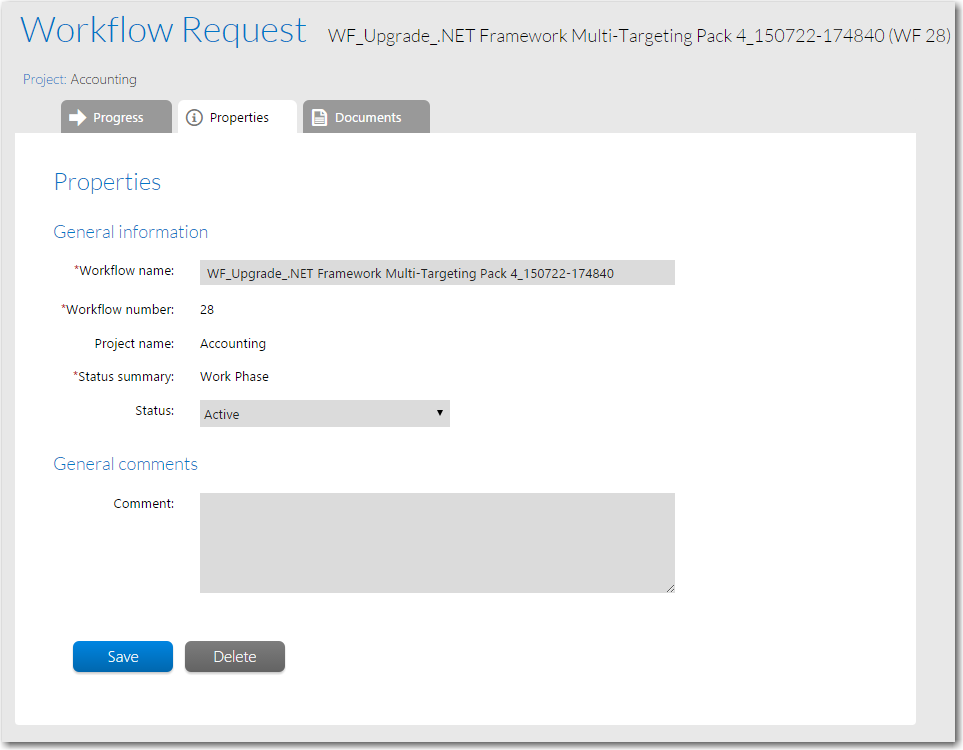The height and width of the screenshot is (750, 963).
Task: Click inside the Comment text area
Action: tap(437, 543)
